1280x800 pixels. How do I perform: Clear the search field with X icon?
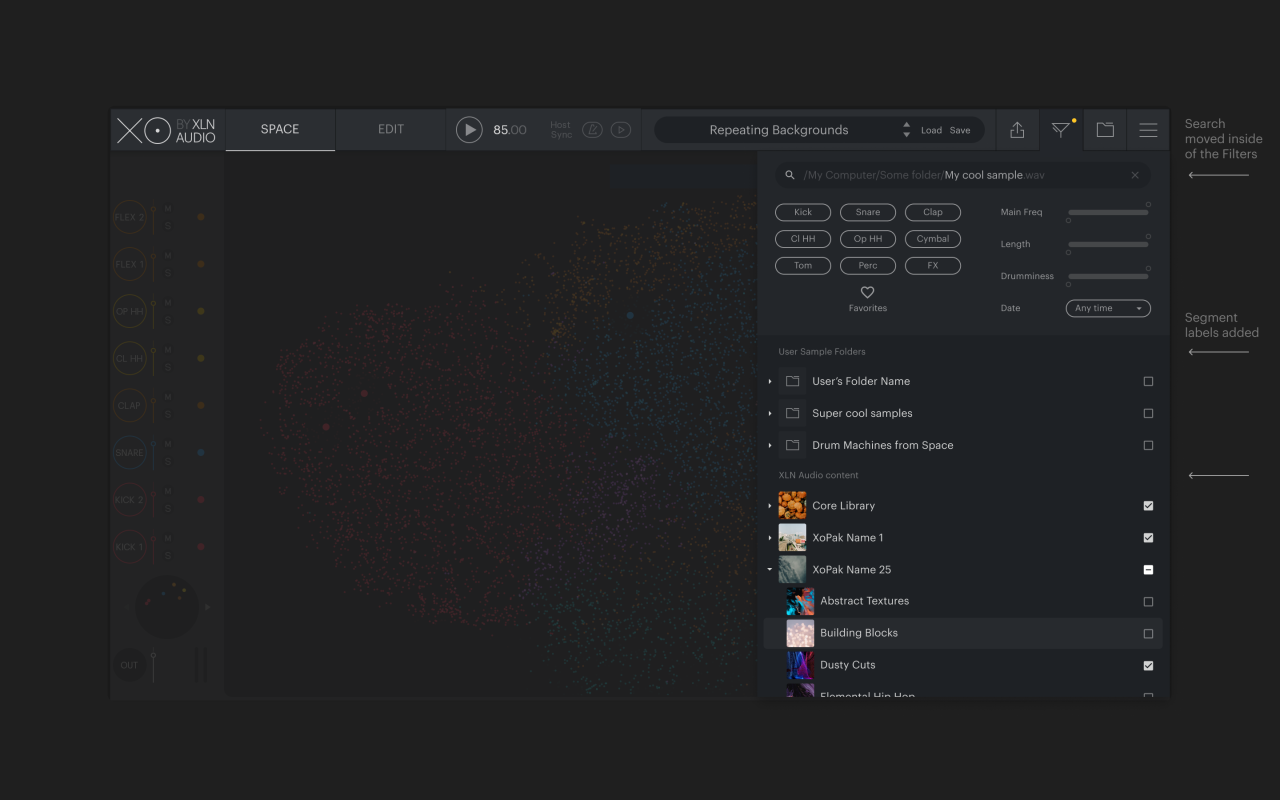click(x=1135, y=175)
